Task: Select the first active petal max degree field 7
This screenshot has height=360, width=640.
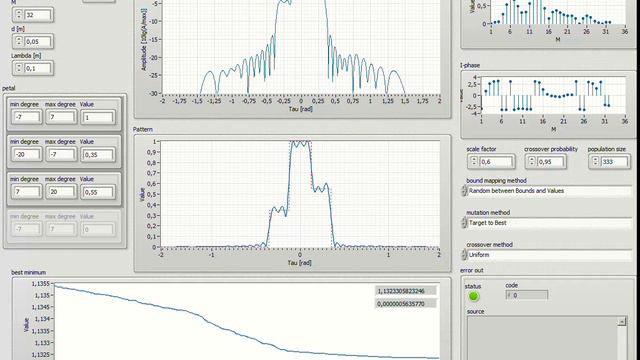Action: [61, 118]
